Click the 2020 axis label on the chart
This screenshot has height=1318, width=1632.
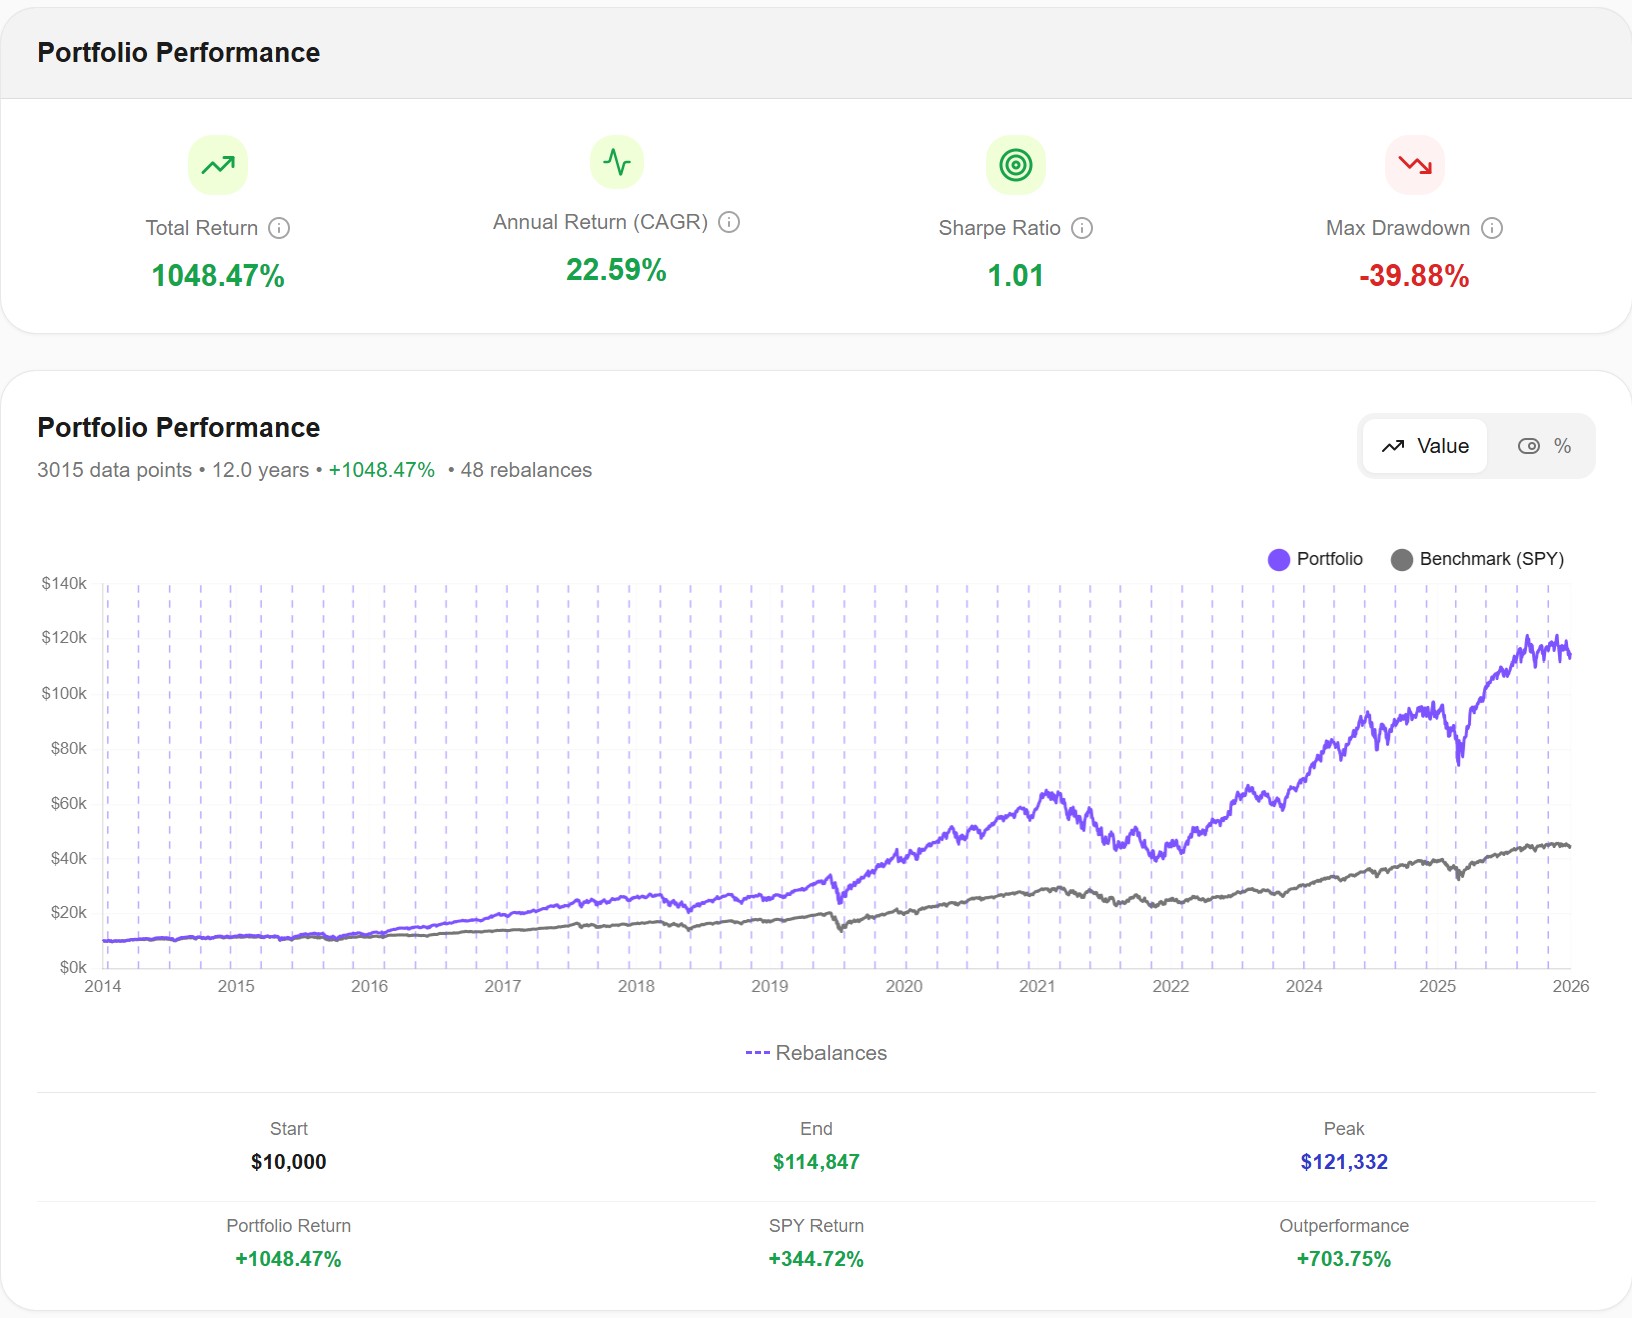tap(904, 986)
